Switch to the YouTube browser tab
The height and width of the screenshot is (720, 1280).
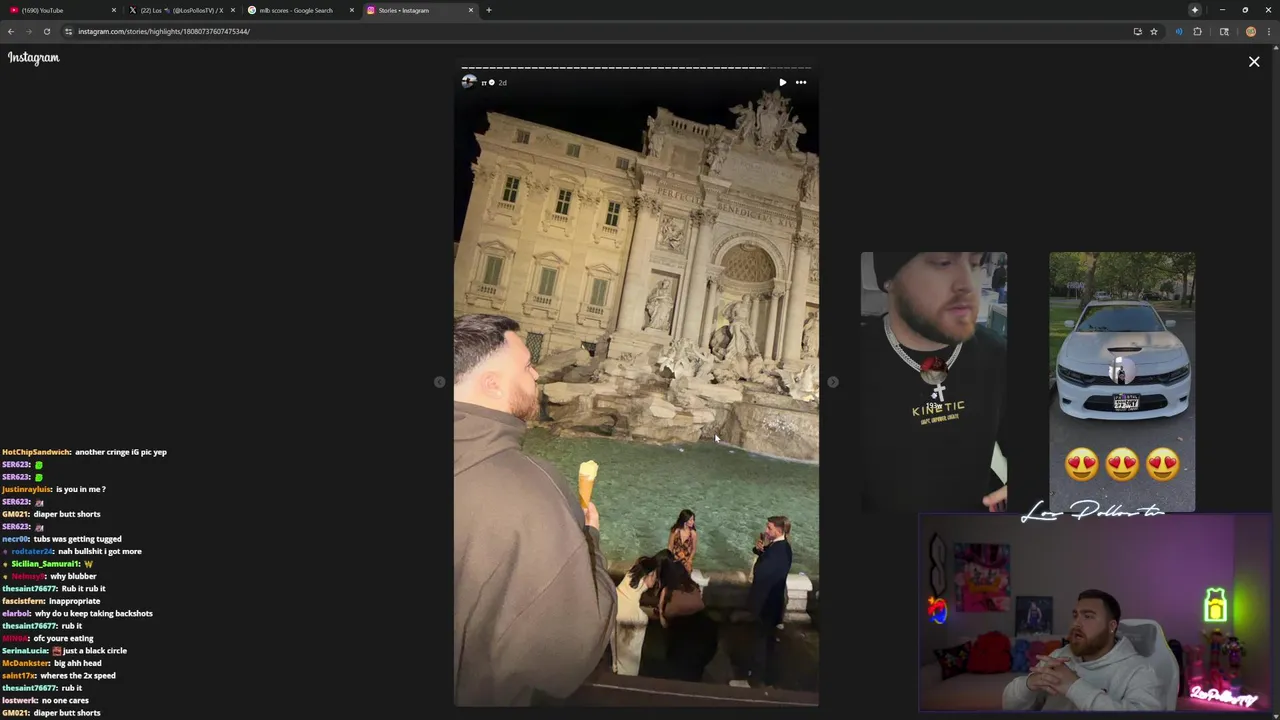(60, 10)
